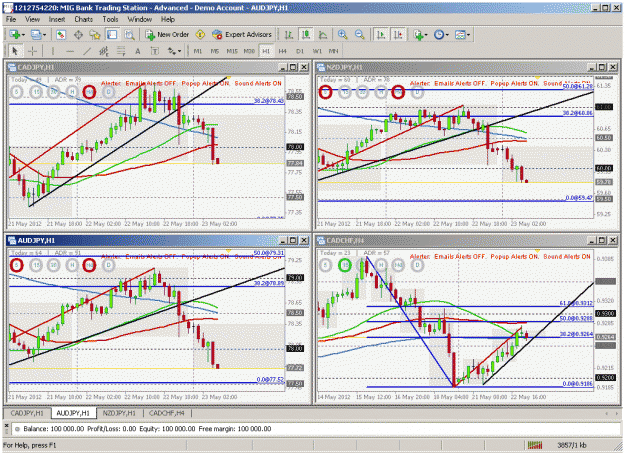The image size is (625, 453).
Task: Select the Fibonacci Retracement tool
Action: pyautogui.click(x=121, y=51)
